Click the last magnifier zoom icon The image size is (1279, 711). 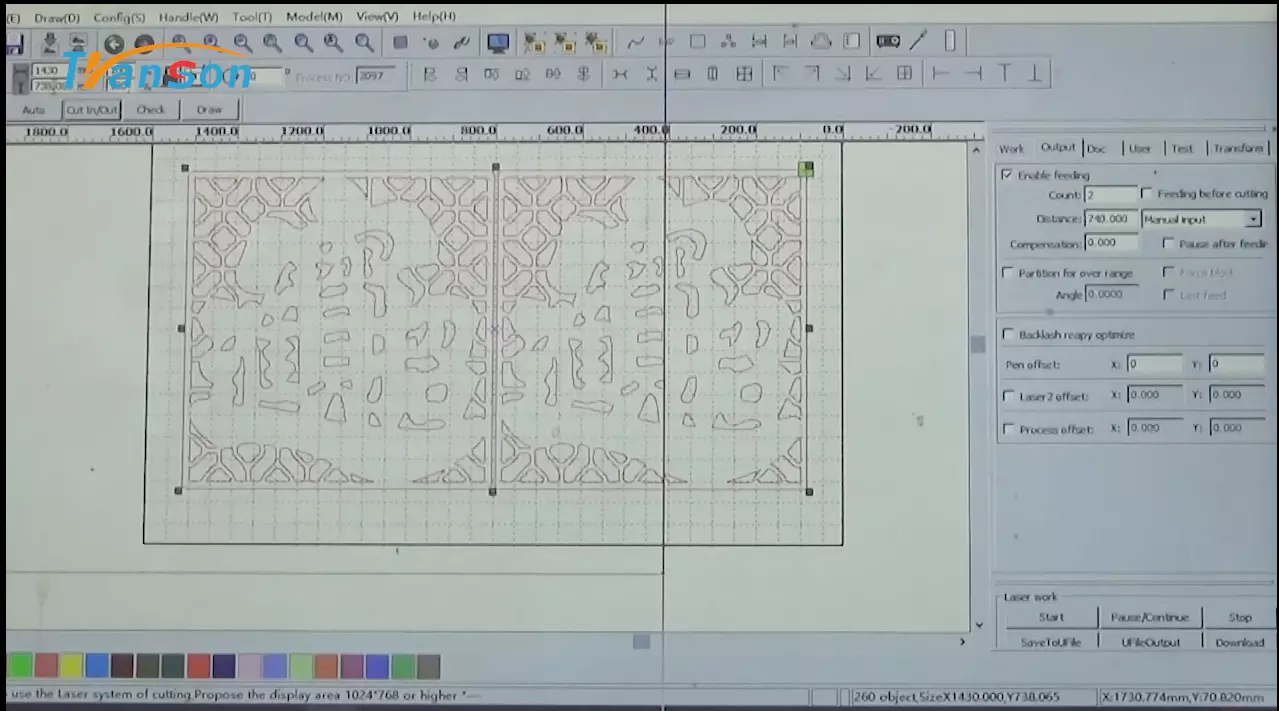[364, 43]
